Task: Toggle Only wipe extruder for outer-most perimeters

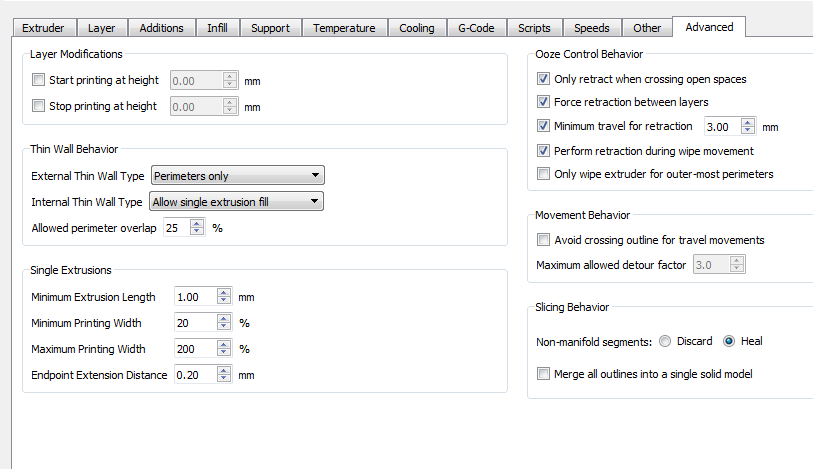Action: point(543,174)
